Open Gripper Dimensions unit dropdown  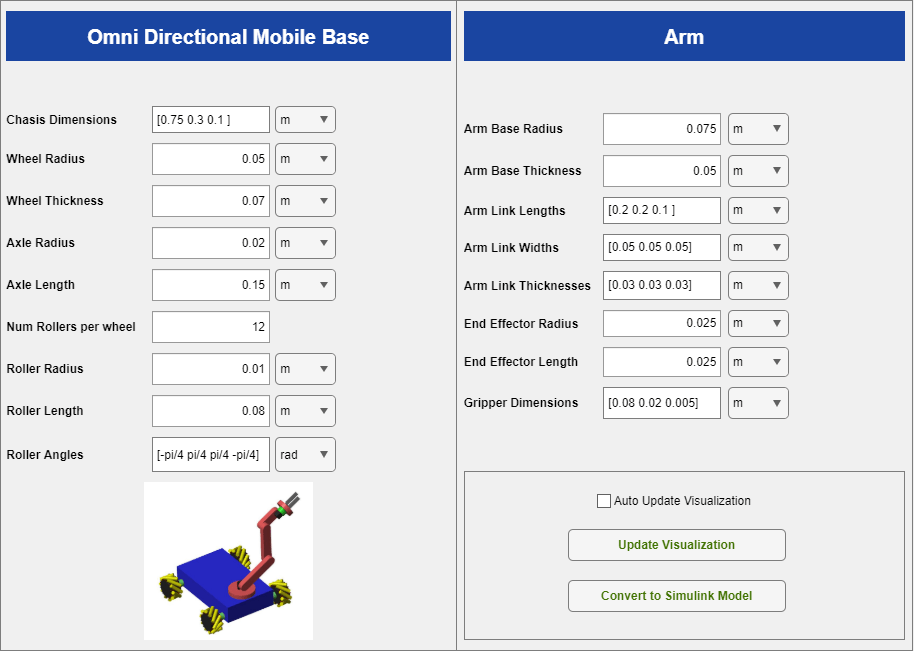[758, 403]
